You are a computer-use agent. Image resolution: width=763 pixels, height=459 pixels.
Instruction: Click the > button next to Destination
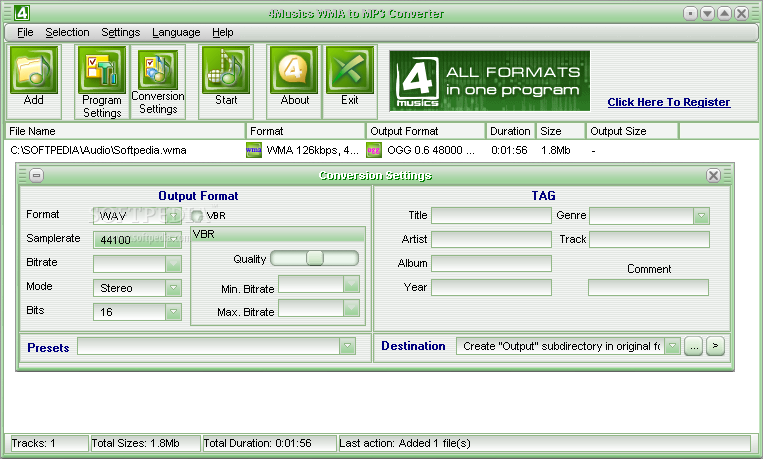[715, 346]
